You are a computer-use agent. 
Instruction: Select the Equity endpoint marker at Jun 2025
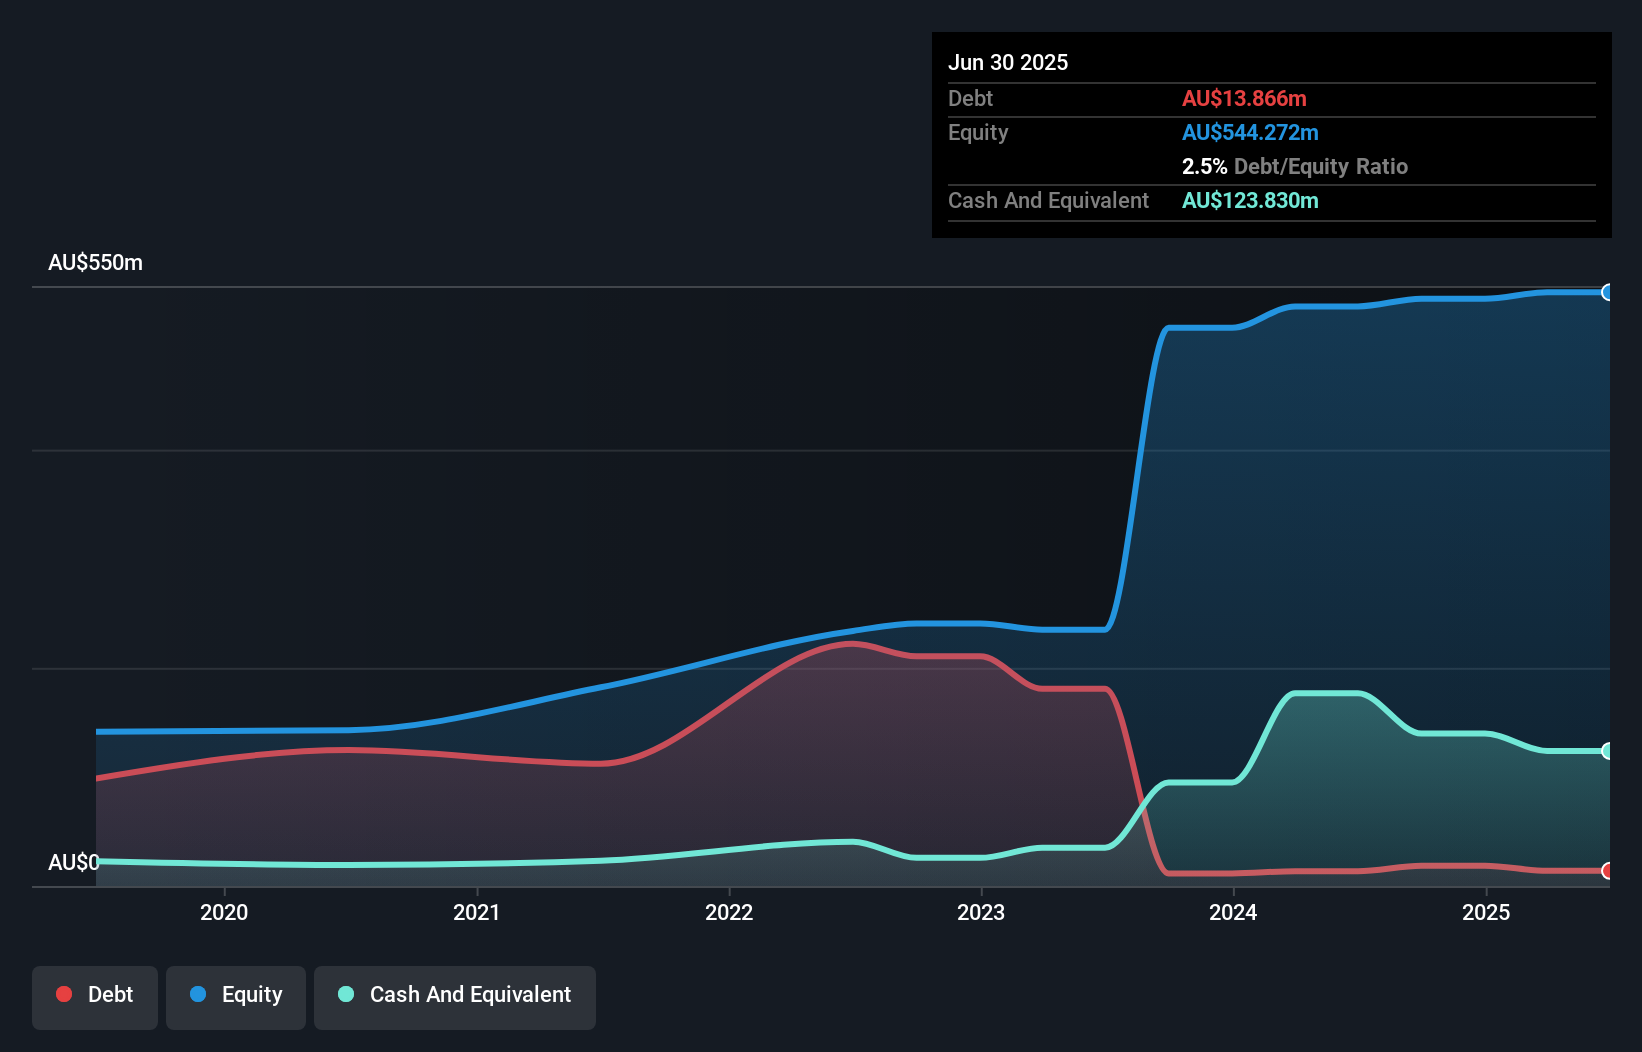tap(1607, 292)
